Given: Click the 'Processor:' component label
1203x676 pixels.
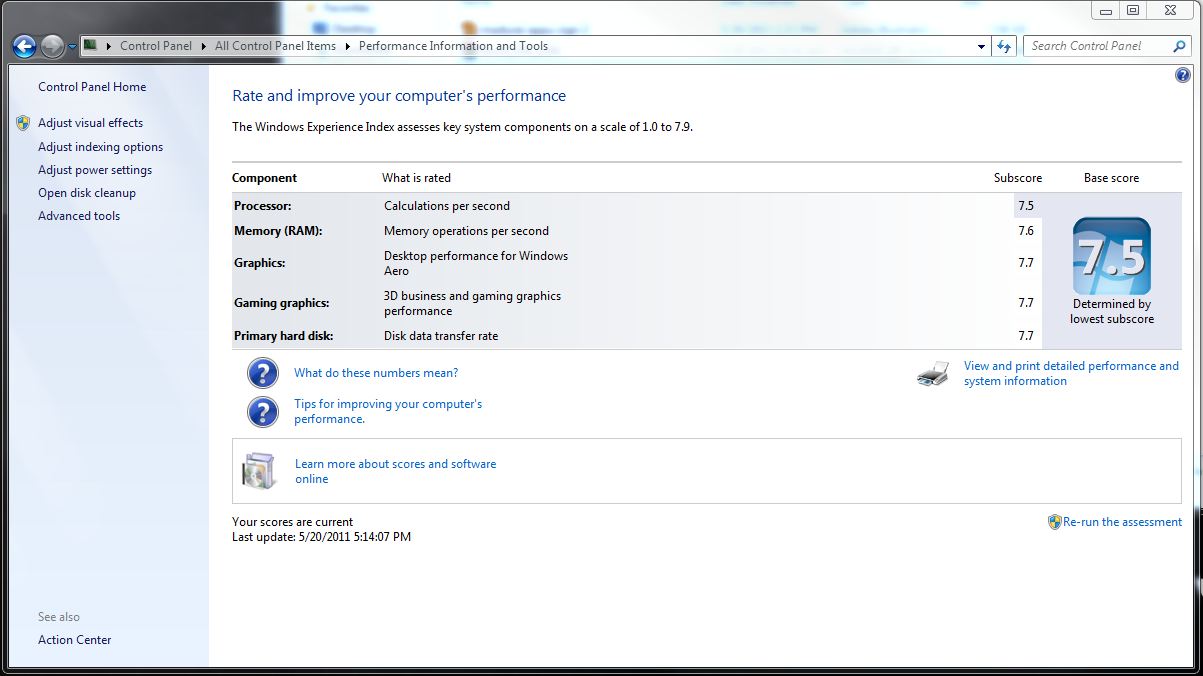Looking at the screenshot, I should [x=263, y=206].
